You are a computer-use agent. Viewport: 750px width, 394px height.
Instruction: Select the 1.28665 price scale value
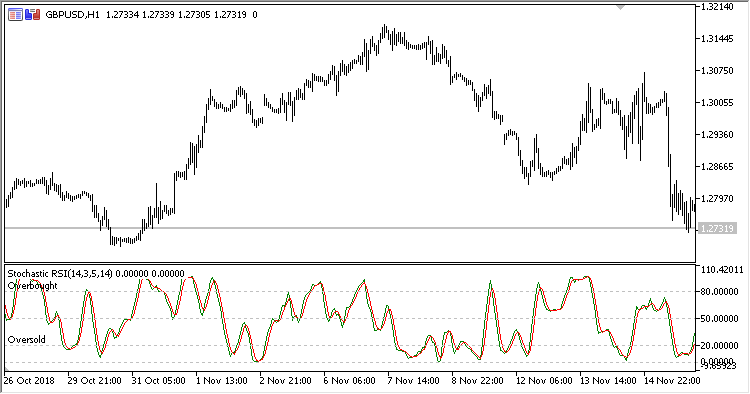tap(717, 167)
